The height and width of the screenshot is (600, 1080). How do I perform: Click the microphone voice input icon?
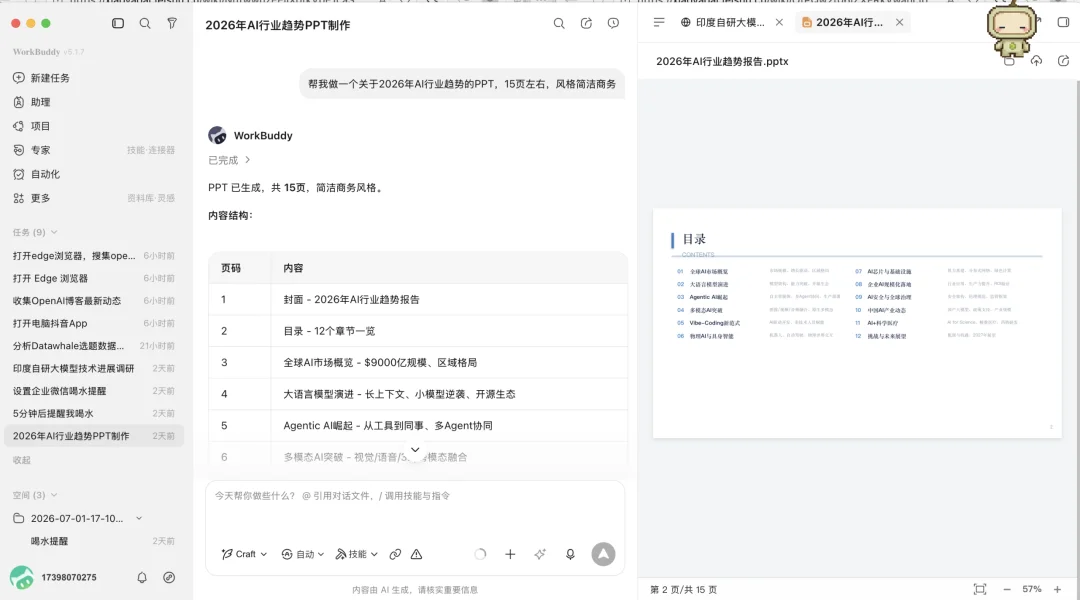(570, 555)
